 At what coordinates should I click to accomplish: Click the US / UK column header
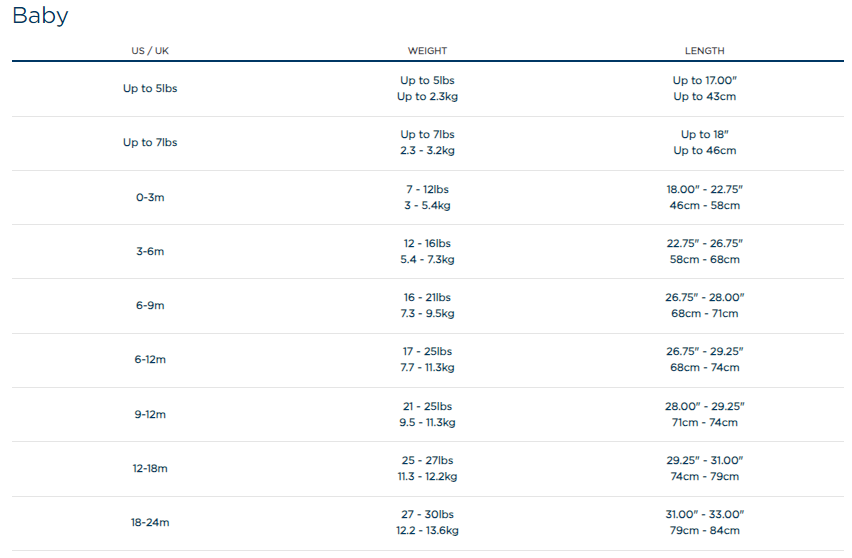click(150, 50)
